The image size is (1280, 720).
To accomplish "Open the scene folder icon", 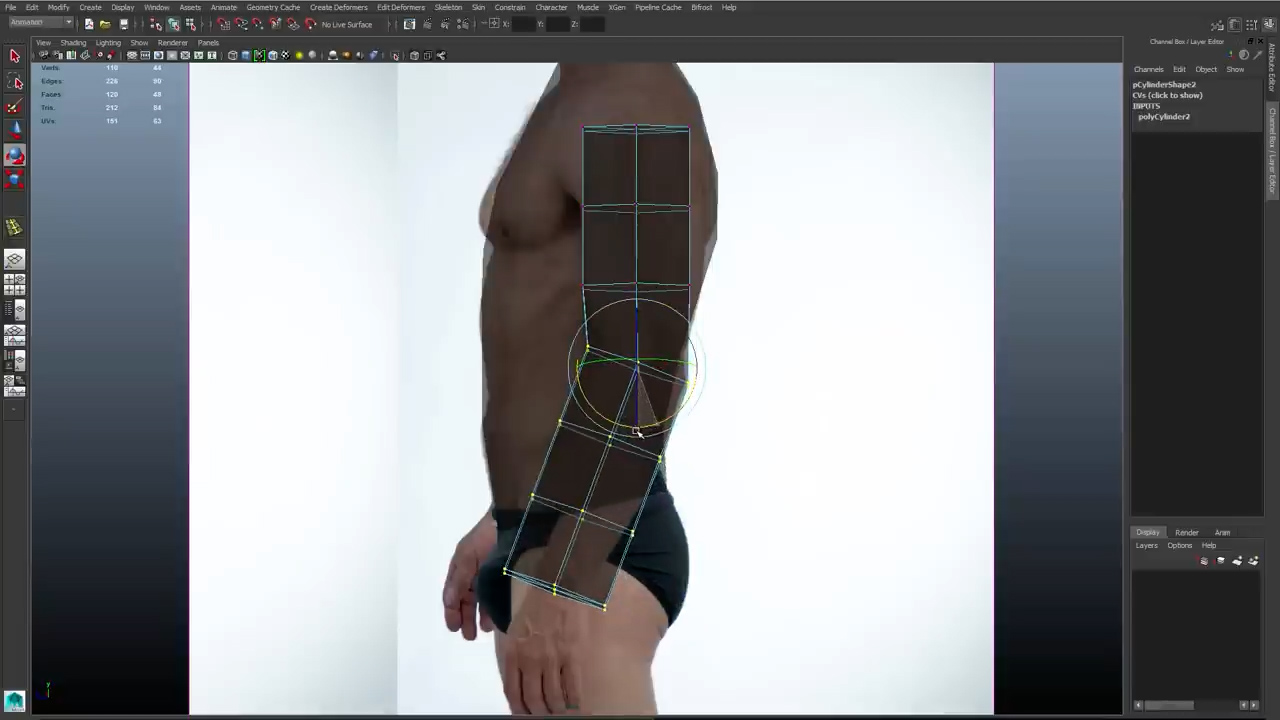I will 105,24.
